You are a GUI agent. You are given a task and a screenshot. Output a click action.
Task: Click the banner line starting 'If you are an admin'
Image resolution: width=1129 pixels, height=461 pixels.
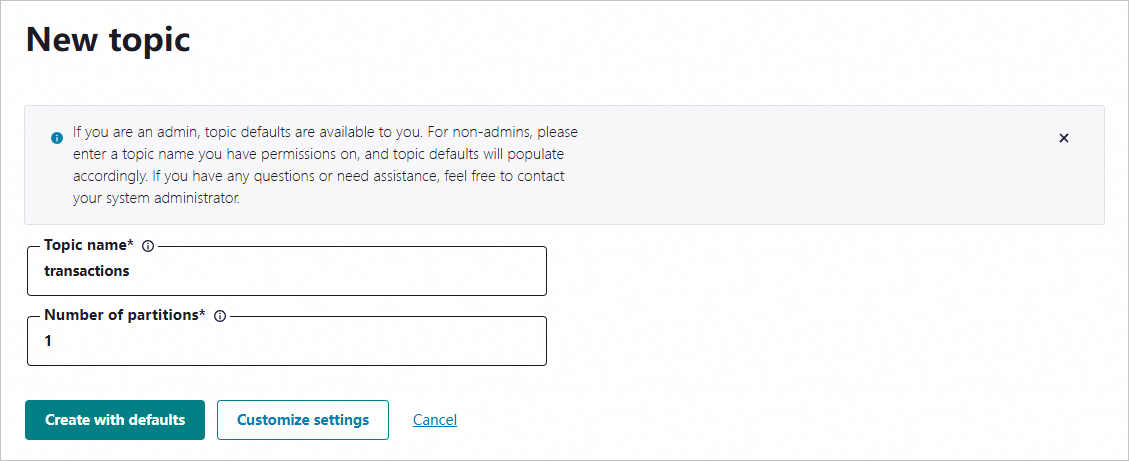325,132
